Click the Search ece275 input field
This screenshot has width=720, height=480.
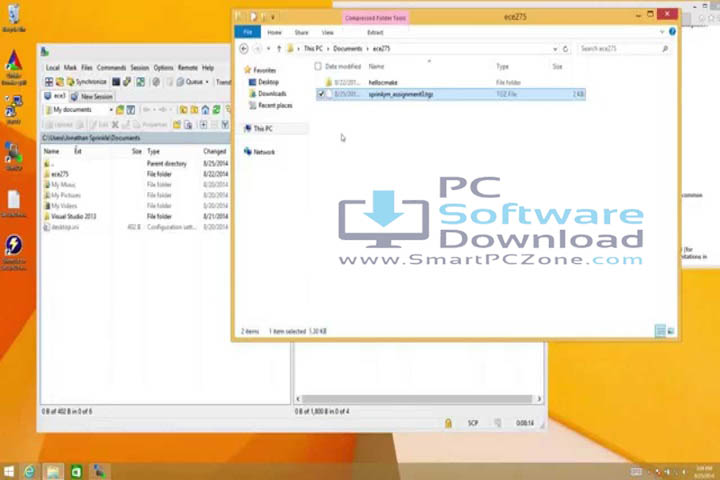624,49
